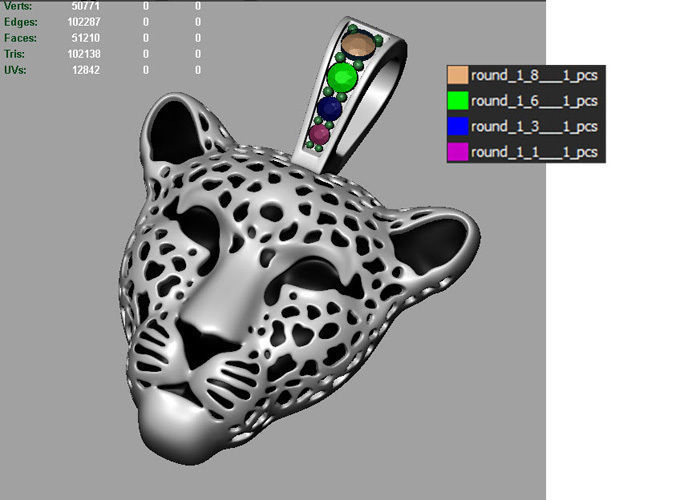
Task: Click the Faces: statistics label
Action: [x=20, y=38]
